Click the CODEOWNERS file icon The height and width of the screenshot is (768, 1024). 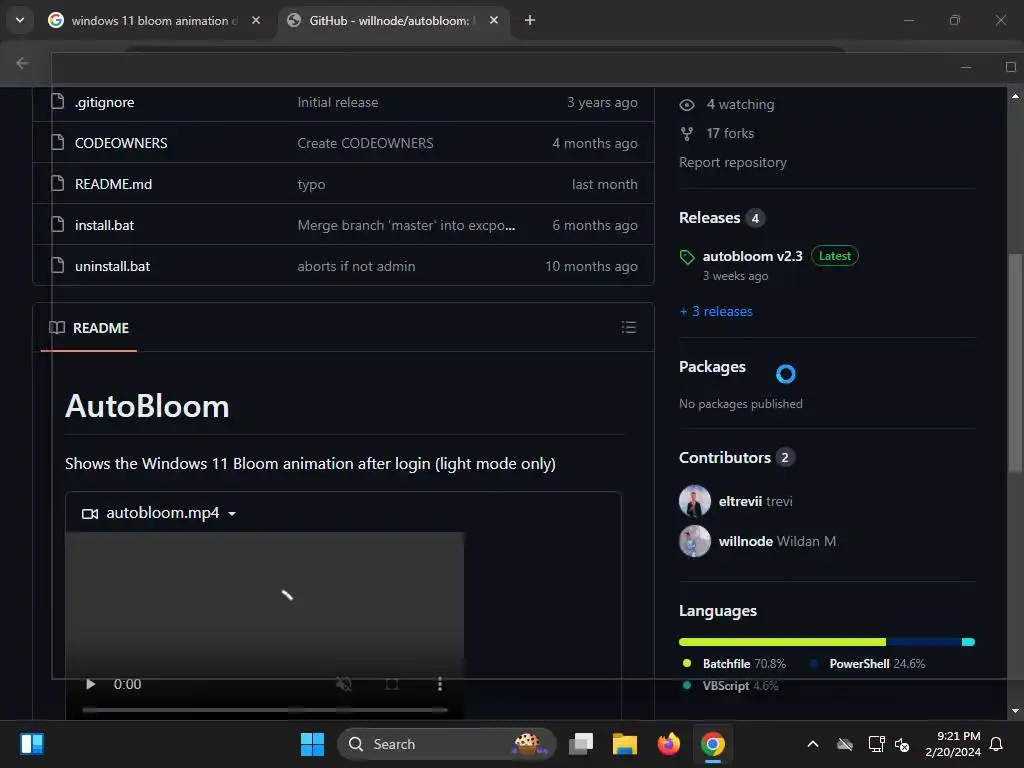coord(57,142)
